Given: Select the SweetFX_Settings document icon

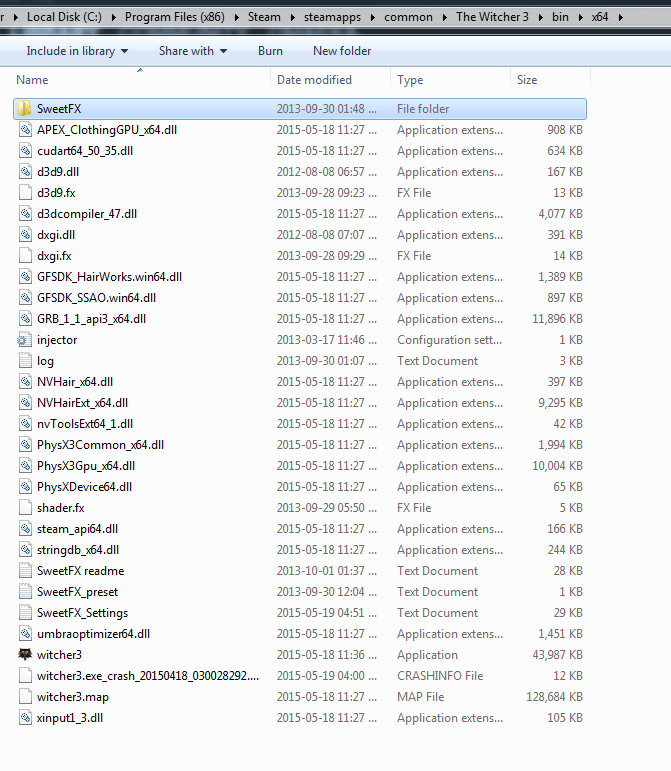Looking at the screenshot, I should pos(25,613).
